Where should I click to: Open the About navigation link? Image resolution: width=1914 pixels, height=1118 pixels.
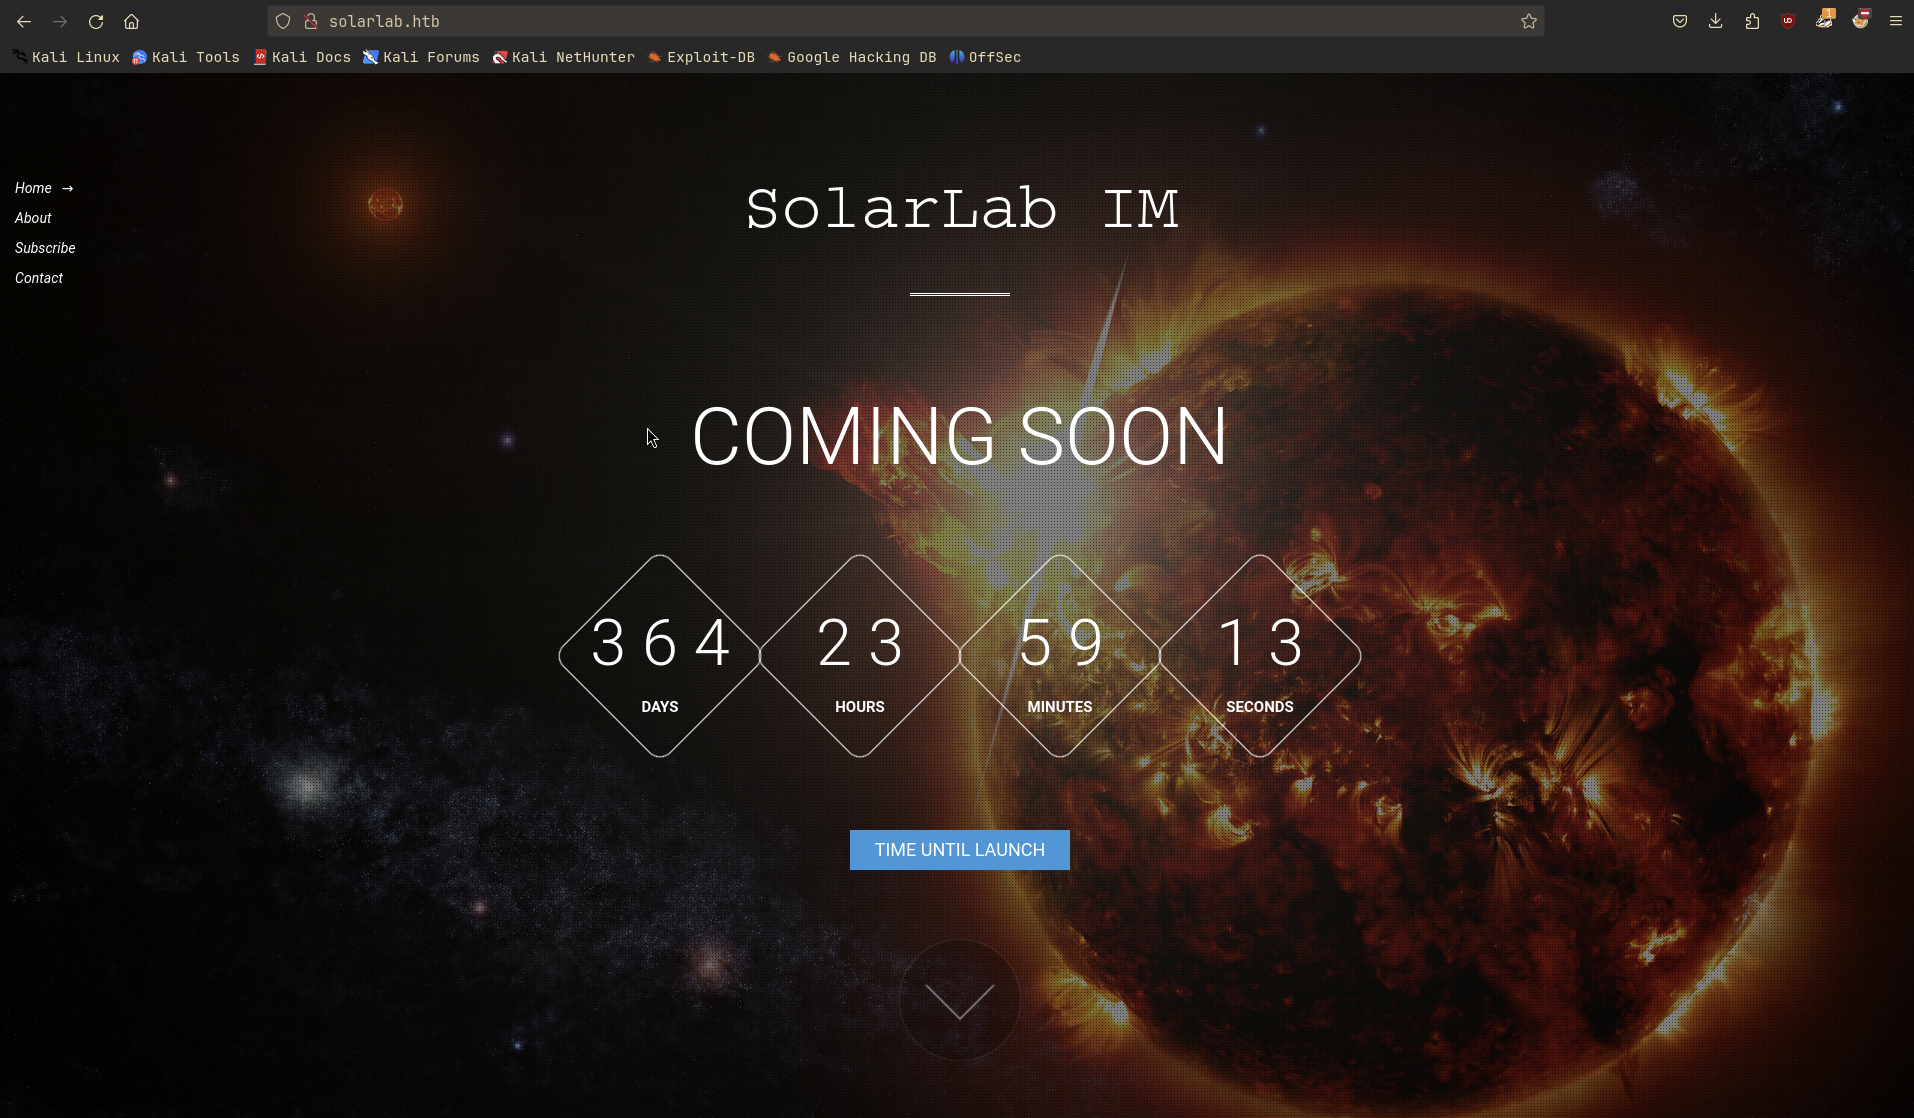(x=33, y=218)
